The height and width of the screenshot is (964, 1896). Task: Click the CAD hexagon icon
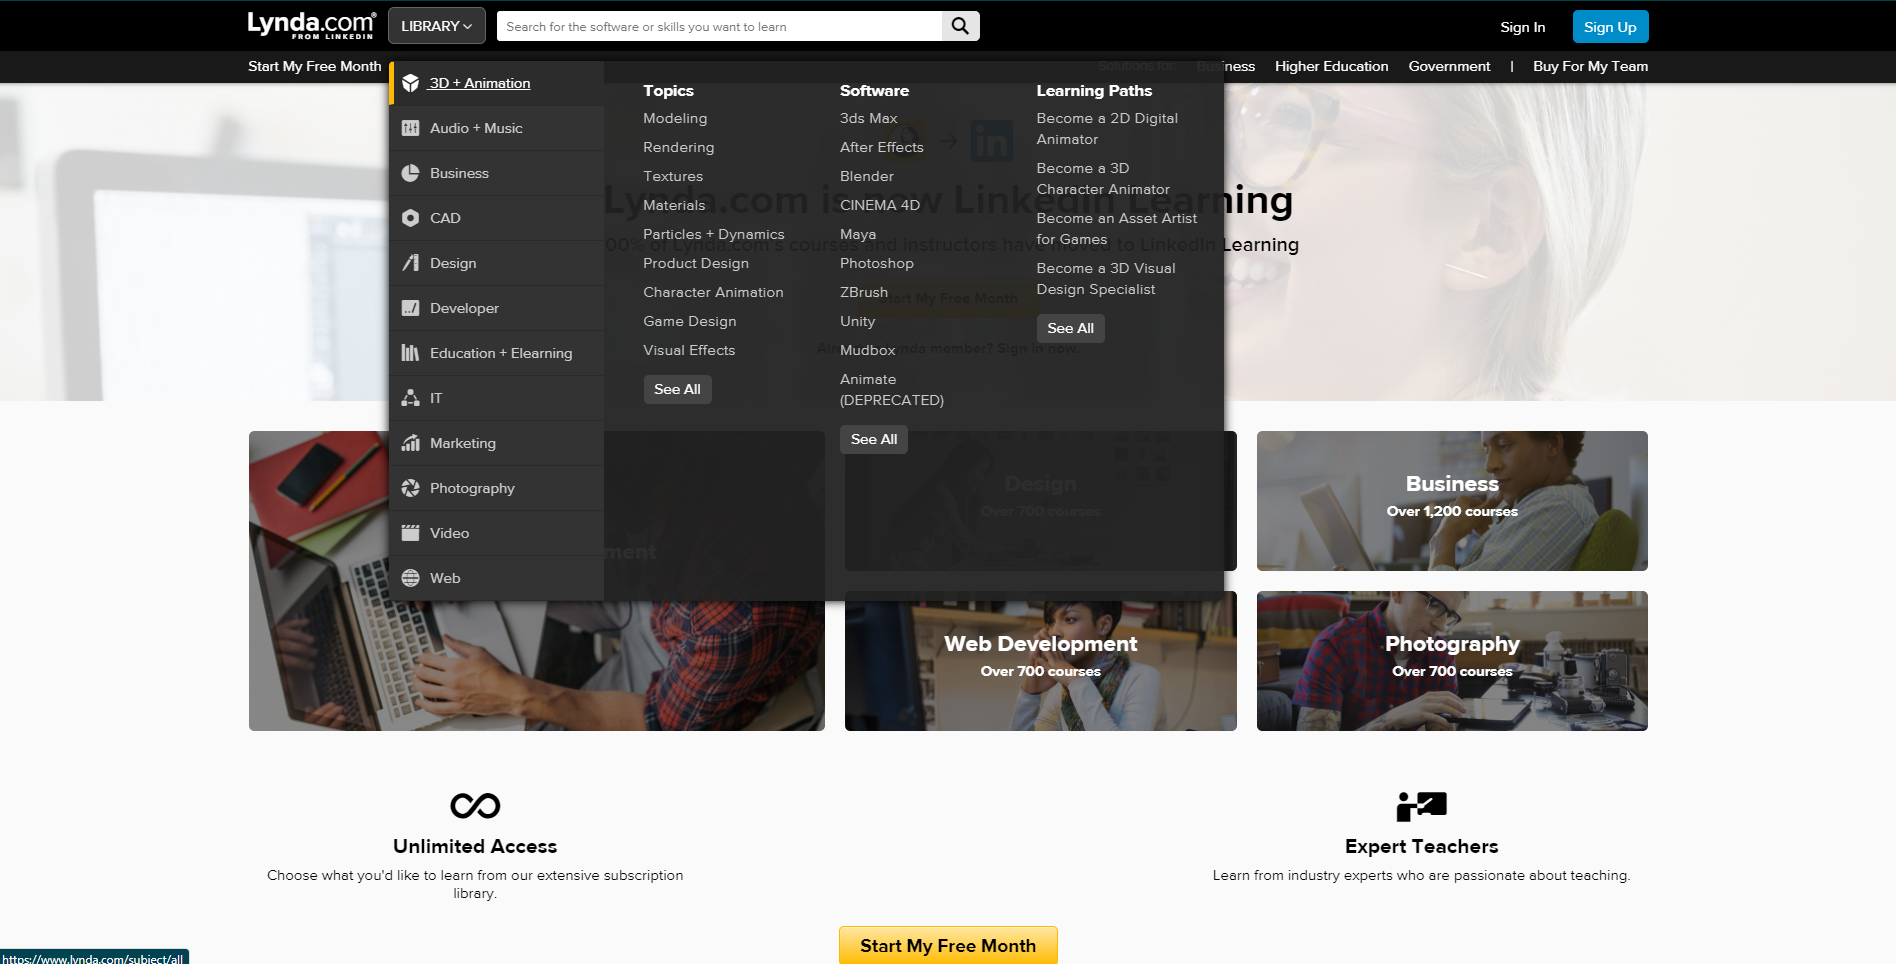pos(410,218)
